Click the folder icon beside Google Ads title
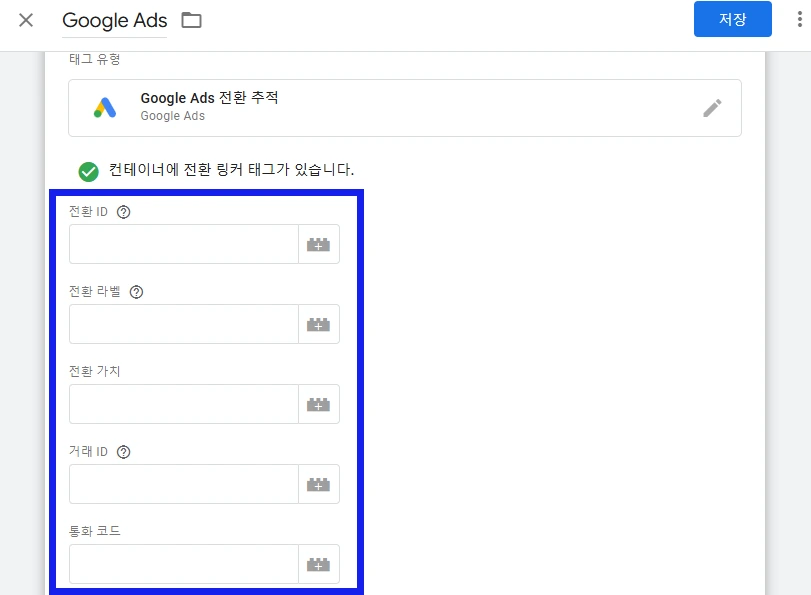Screen dimensions: 811x595 tap(191, 21)
